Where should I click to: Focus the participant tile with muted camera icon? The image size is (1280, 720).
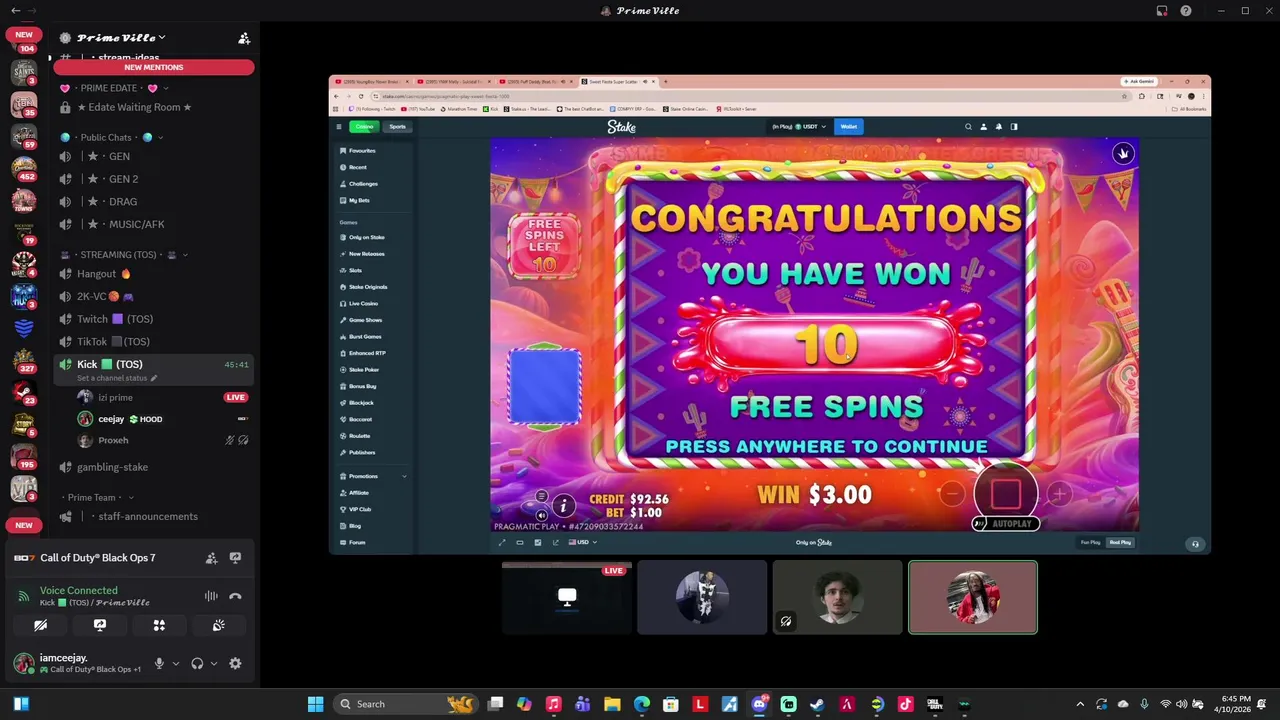tap(837, 597)
